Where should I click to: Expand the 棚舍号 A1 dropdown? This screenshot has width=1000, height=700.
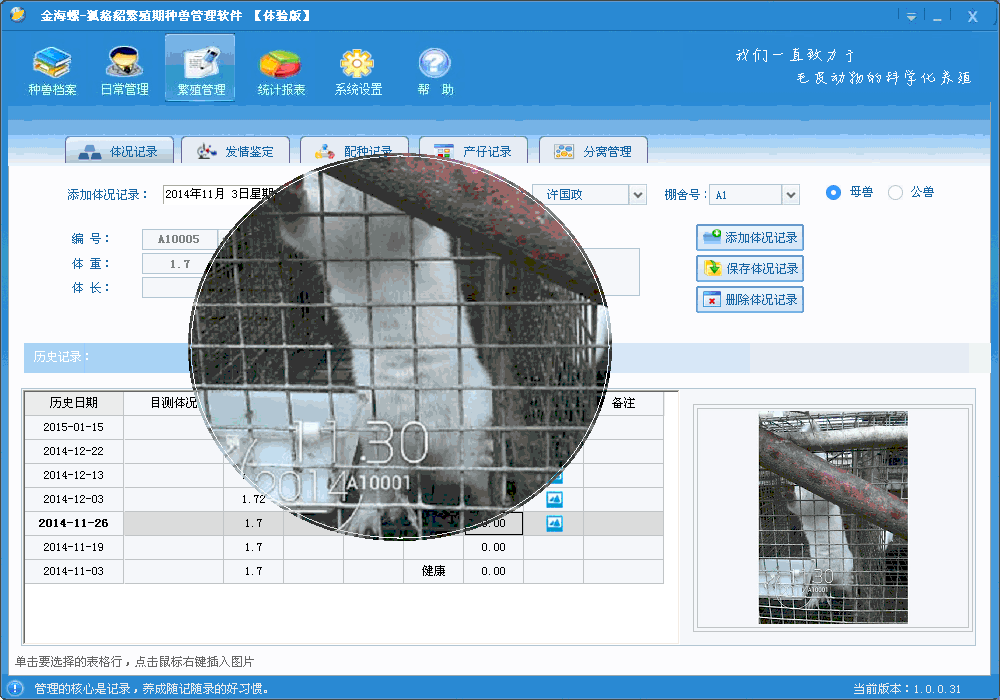[790, 195]
